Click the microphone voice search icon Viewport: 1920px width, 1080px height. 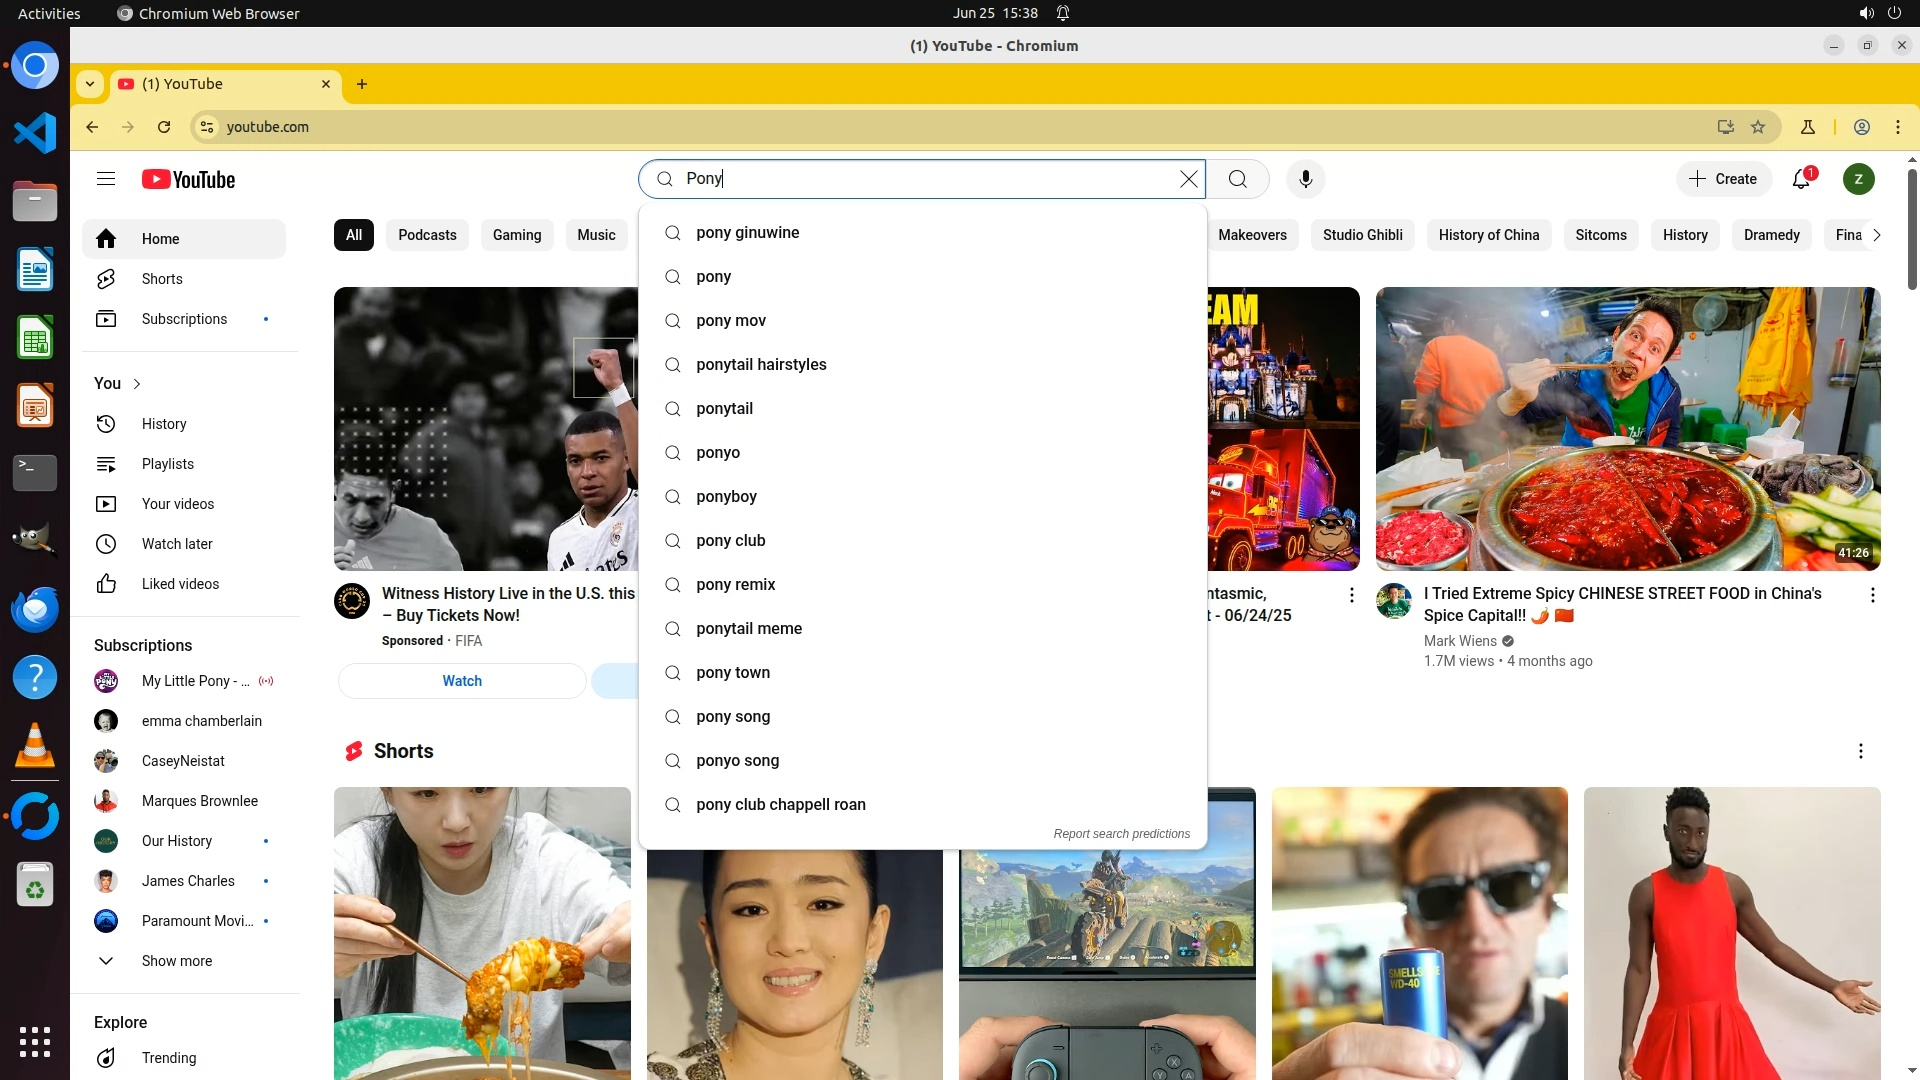tap(1305, 179)
